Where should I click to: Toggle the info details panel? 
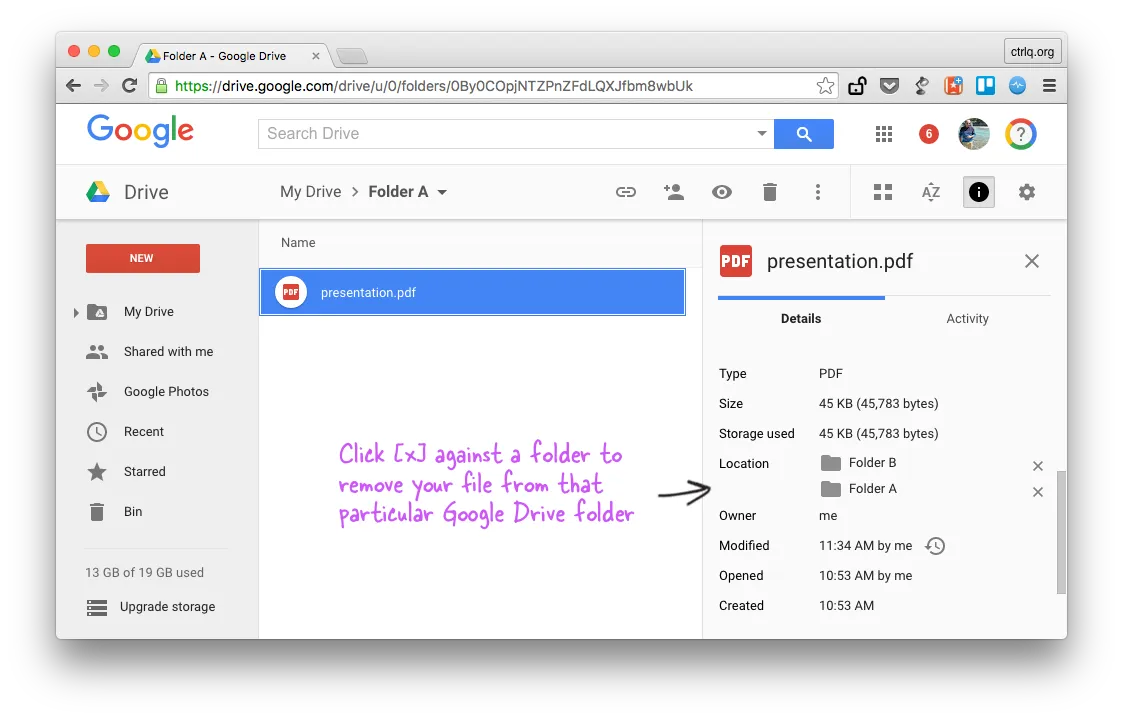click(x=978, y=191)
